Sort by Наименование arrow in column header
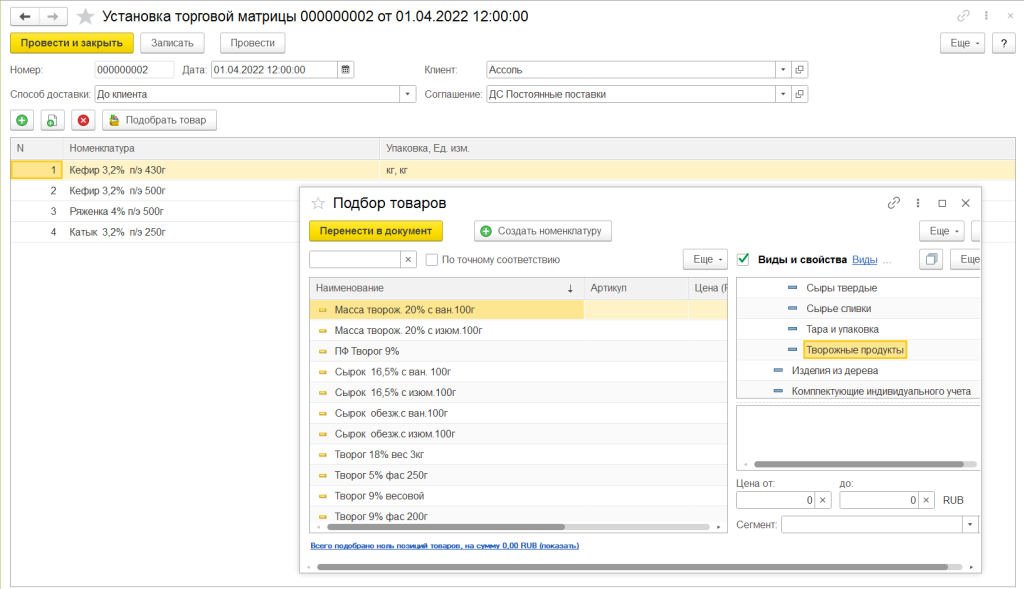Viewport: 1024px width, 589px height. [570, 288]
